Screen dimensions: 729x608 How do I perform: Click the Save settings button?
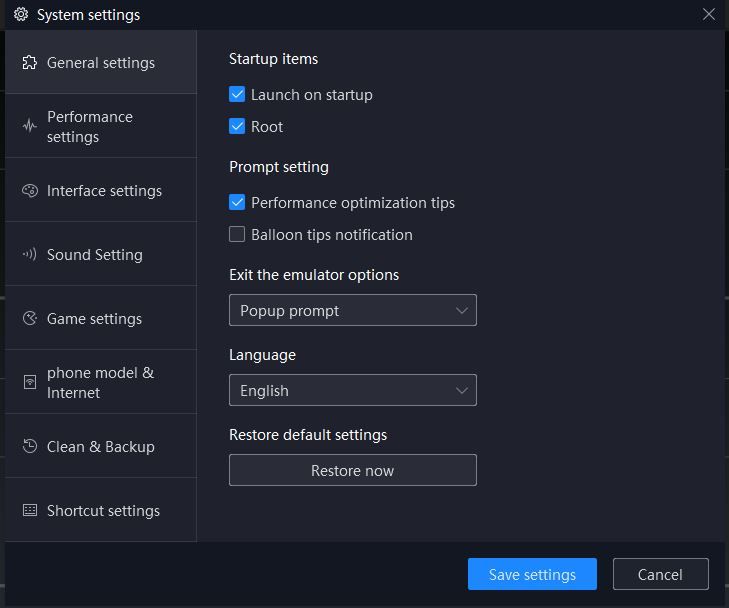(532, 574)
